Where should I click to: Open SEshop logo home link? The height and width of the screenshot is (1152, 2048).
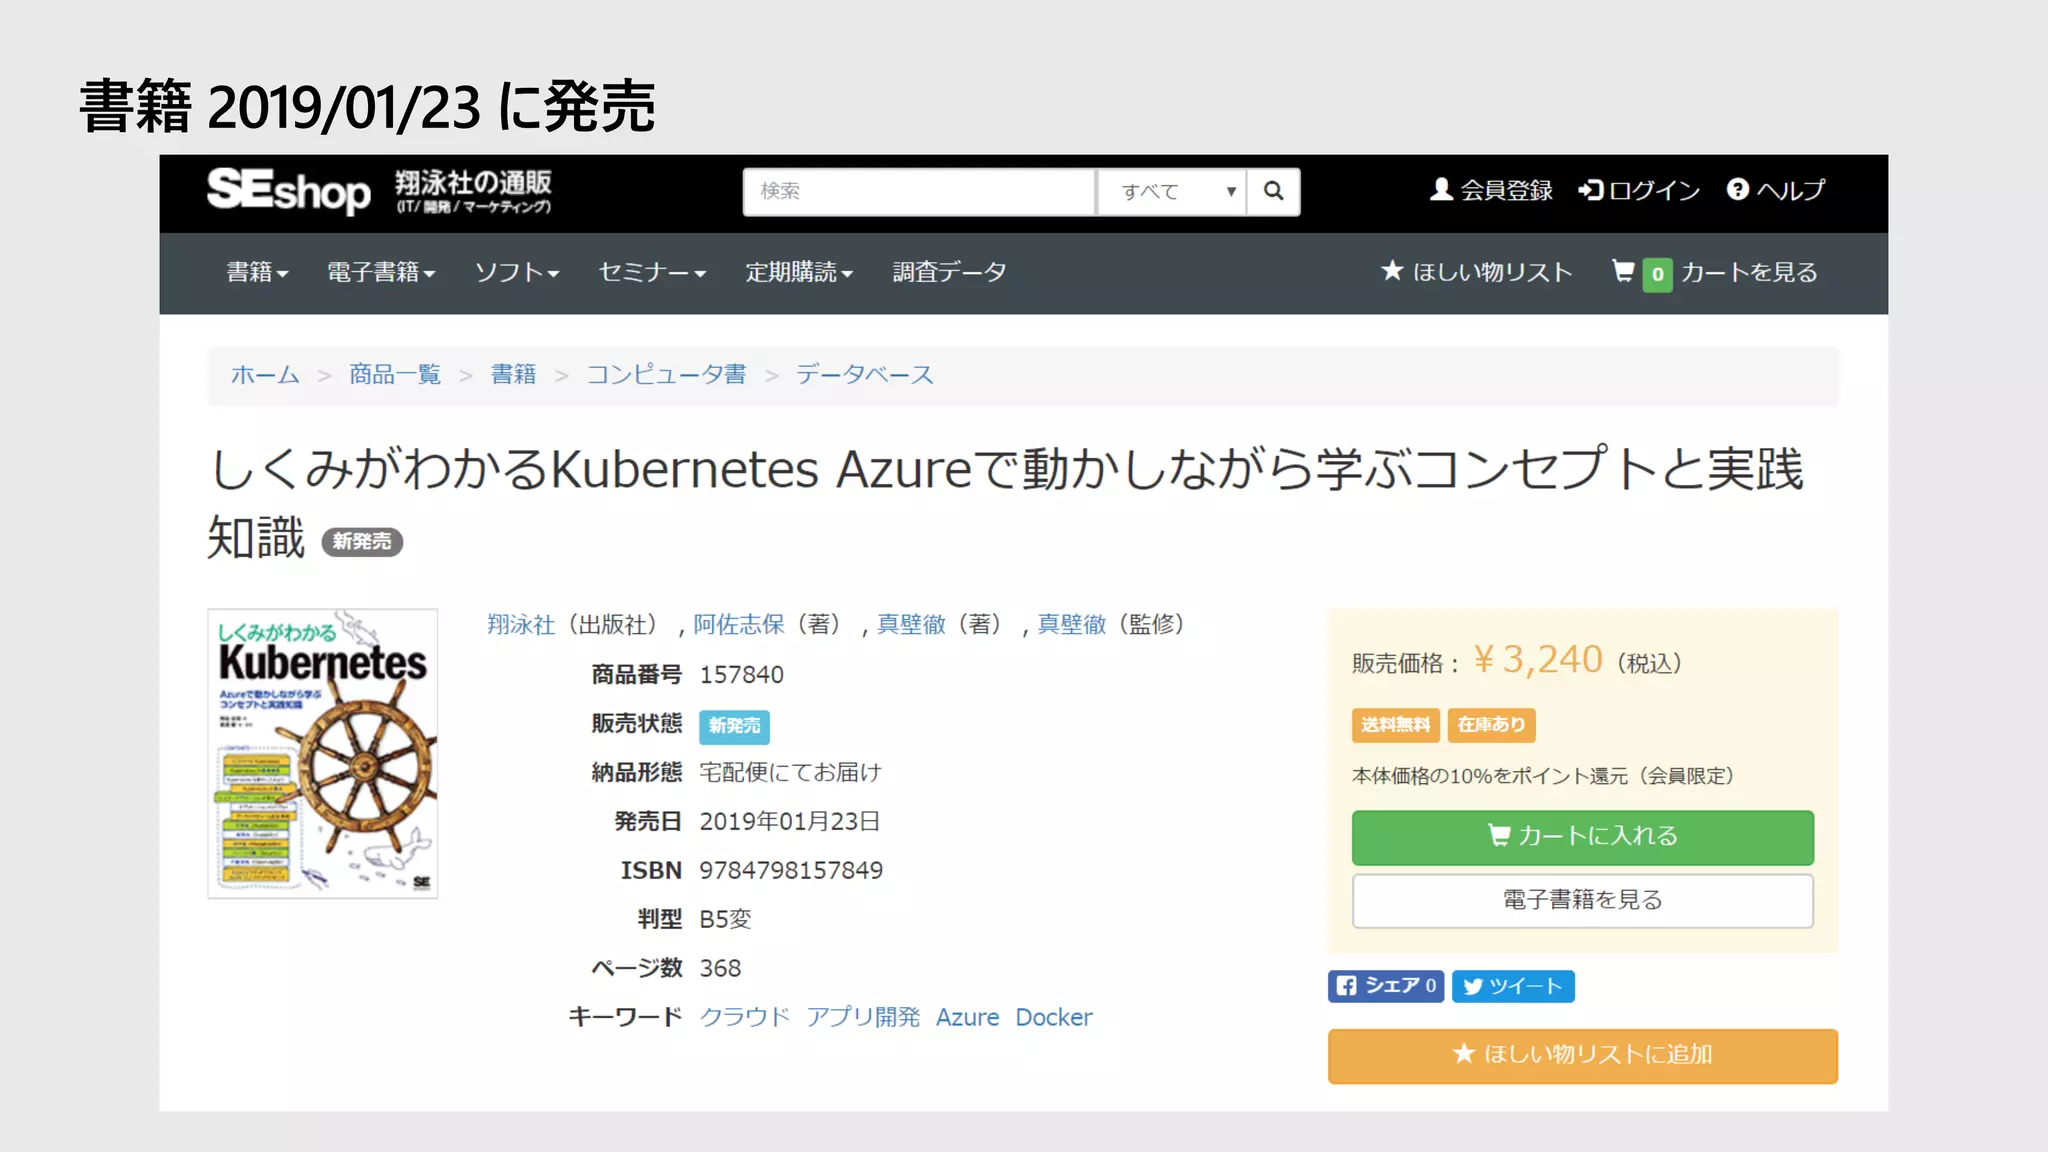tap(289, 191)
